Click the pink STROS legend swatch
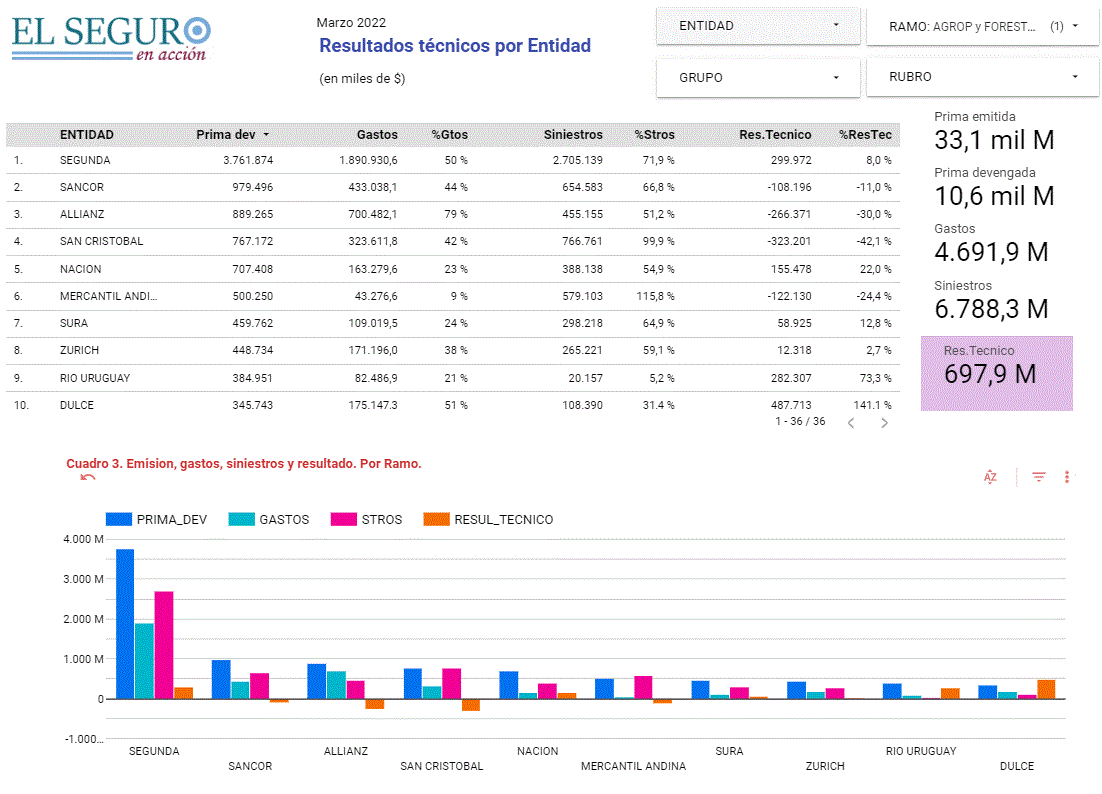Viewport: 1102px width, 794px height. click(344, 519)
